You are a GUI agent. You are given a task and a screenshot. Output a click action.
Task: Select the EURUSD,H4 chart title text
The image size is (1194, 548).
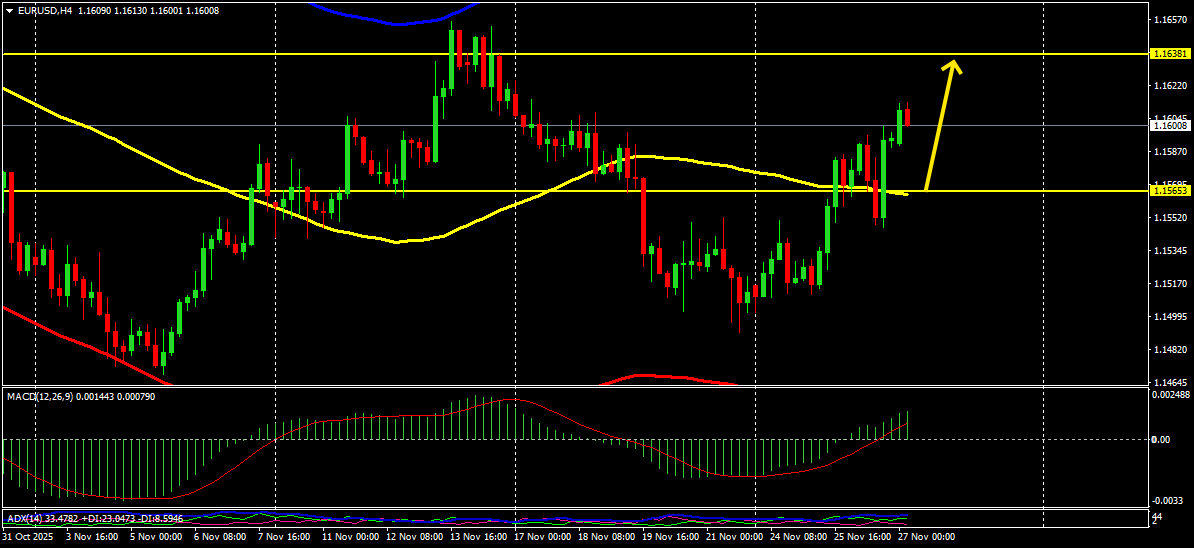43,11
